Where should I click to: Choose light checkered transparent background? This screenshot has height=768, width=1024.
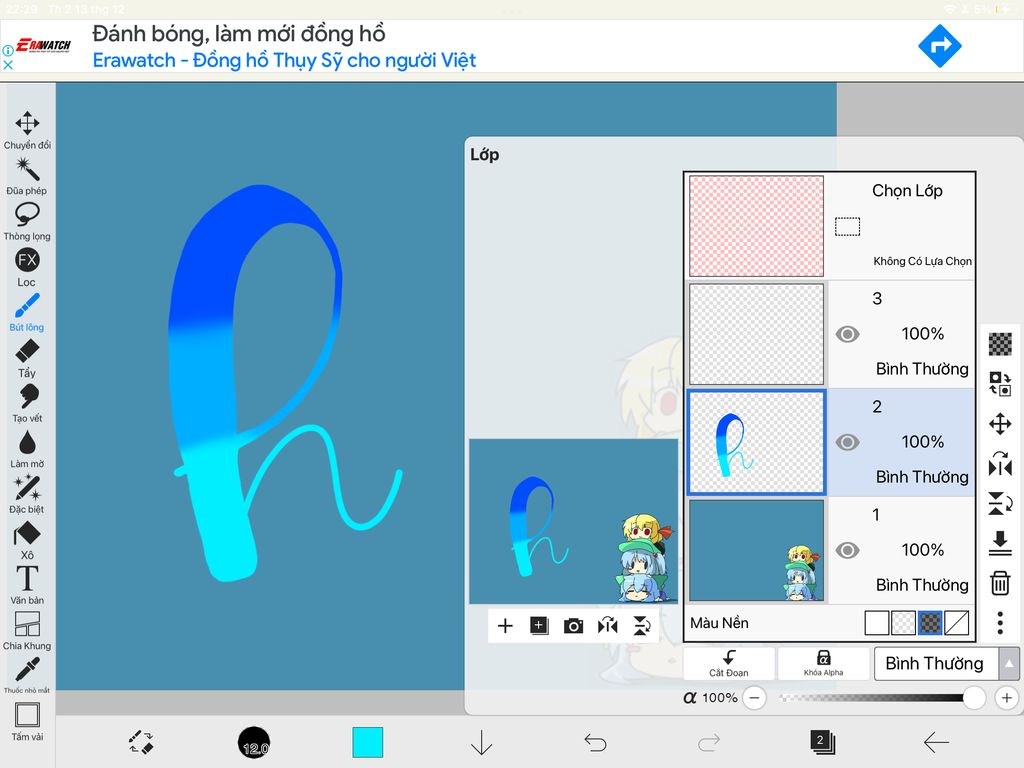click(x=903, y=623)
